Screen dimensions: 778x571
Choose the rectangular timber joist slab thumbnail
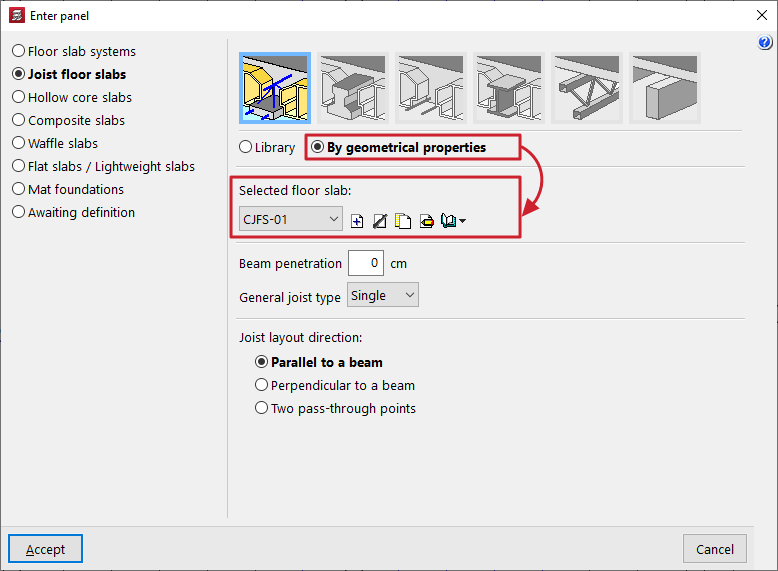(665, 88)
